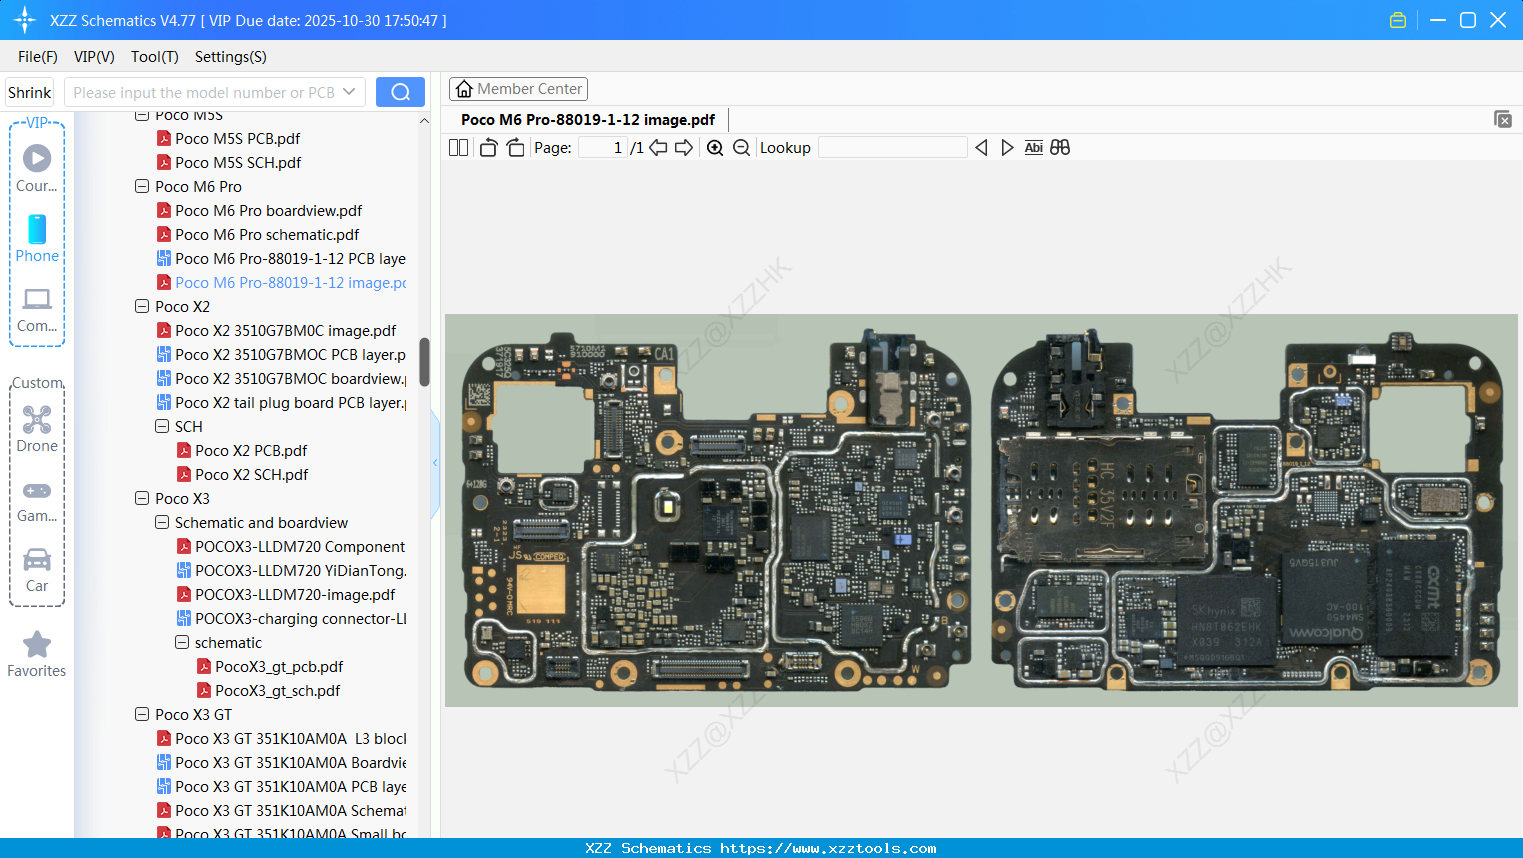Toggle two-page view layout icon
Screen dimensions: 1523x858
[x=458, y=148]
